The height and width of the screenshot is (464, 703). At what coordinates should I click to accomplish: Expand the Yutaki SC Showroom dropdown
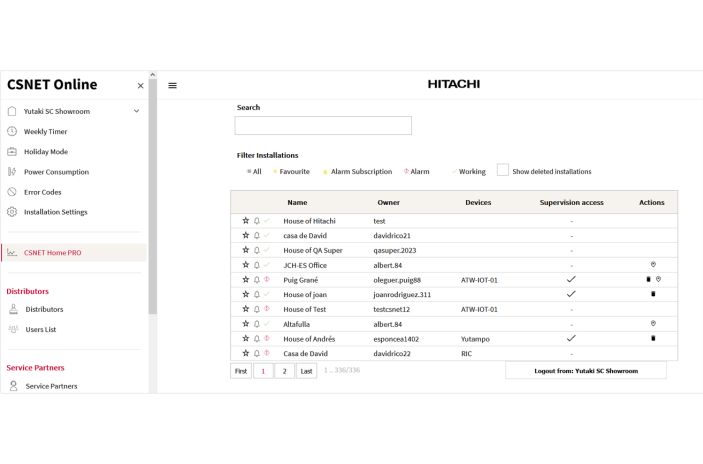(136, 111)
